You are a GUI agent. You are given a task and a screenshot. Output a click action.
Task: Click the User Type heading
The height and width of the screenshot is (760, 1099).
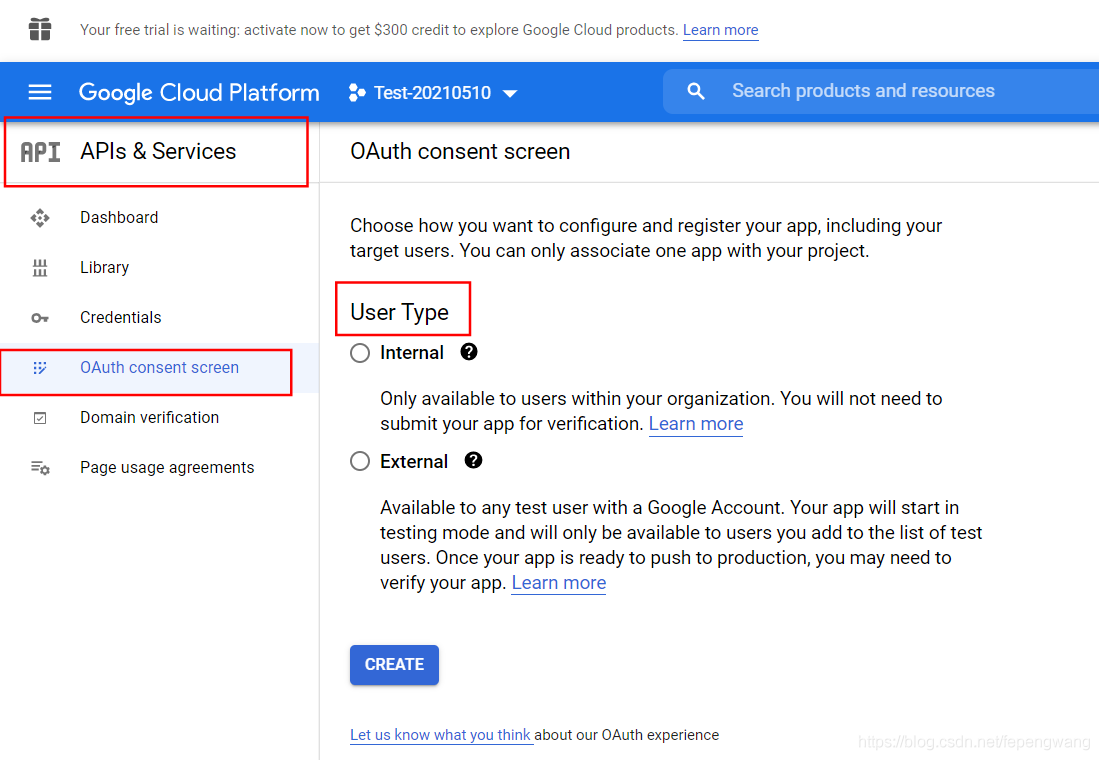pos(400,312)
